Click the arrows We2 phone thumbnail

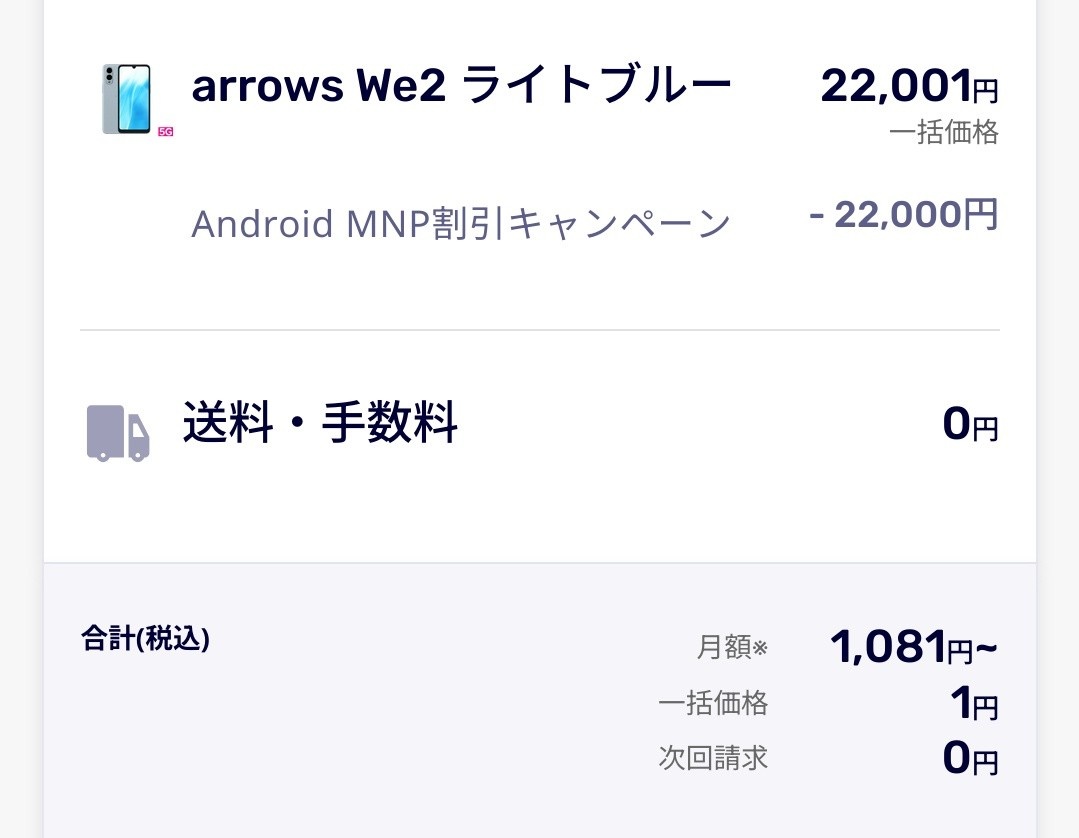[126, 99]
